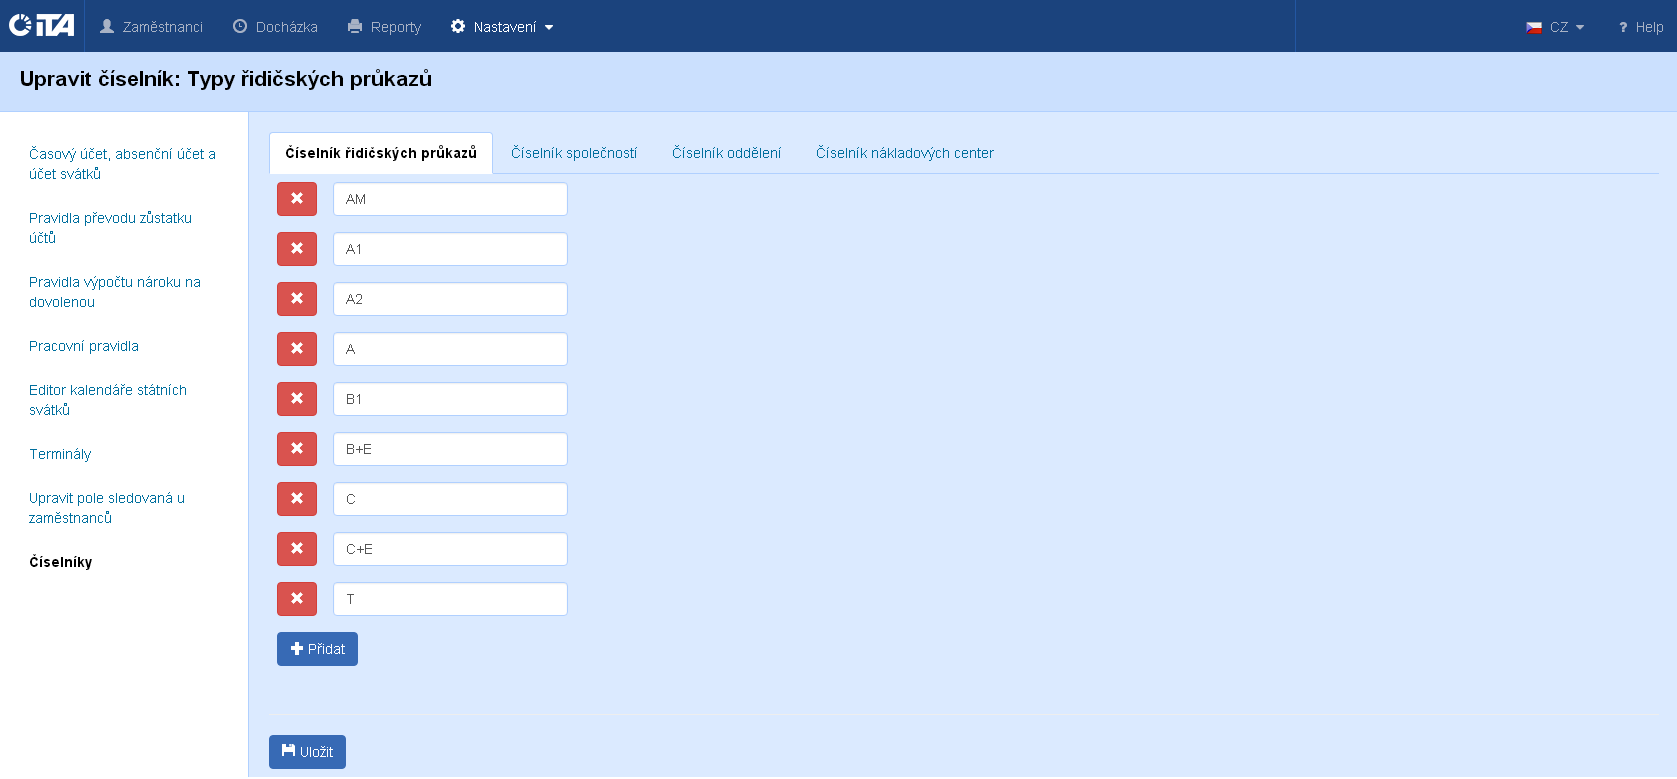The image size is (1677, 779).
Task: Open the Zaměstnanci menu item
Action: (152, 27)
